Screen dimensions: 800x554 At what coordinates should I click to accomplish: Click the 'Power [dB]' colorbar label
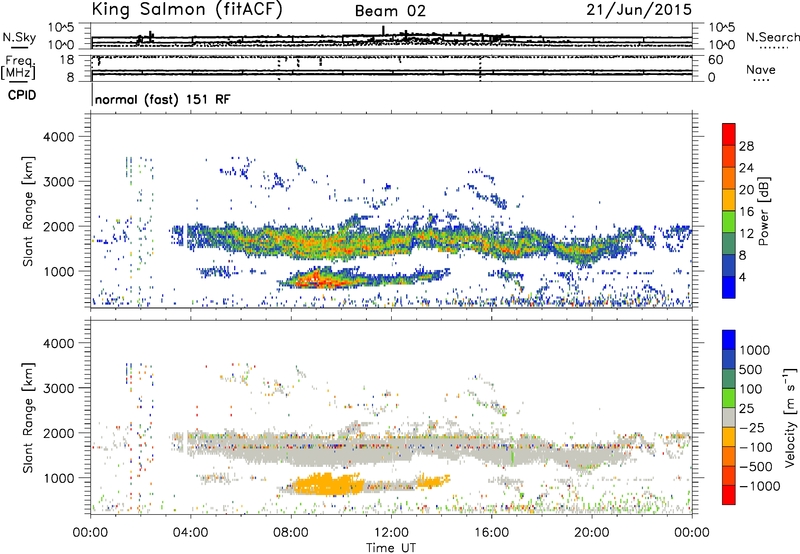[763, 211]
